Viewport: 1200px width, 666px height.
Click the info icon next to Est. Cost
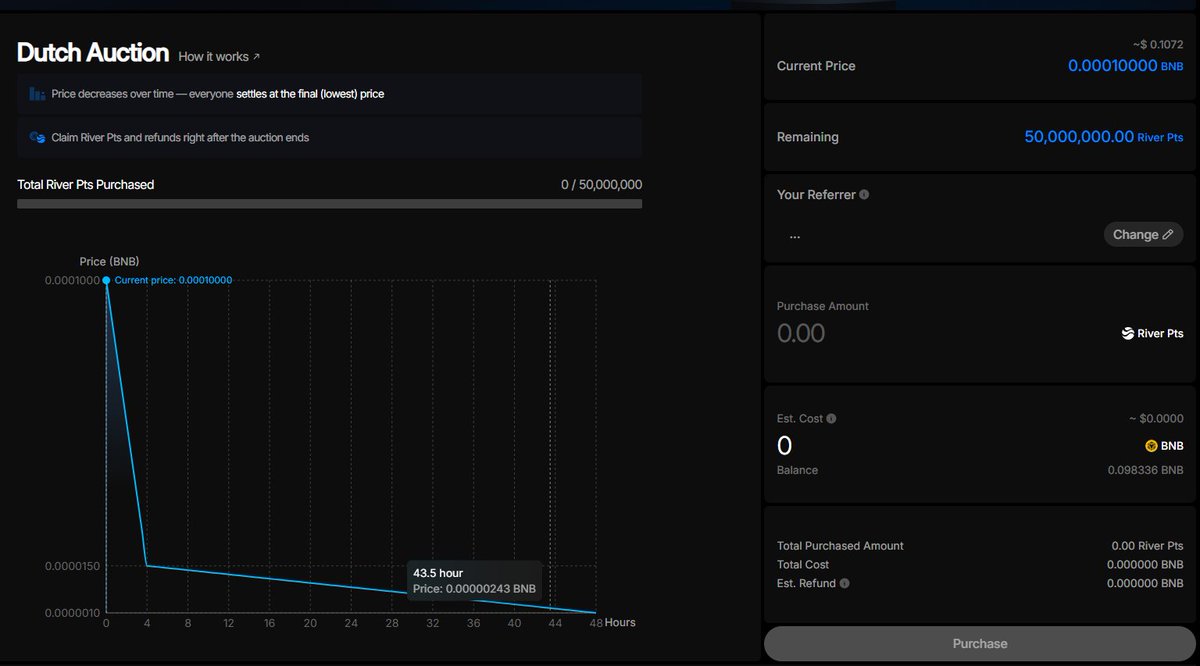click(x=831, y=419)
